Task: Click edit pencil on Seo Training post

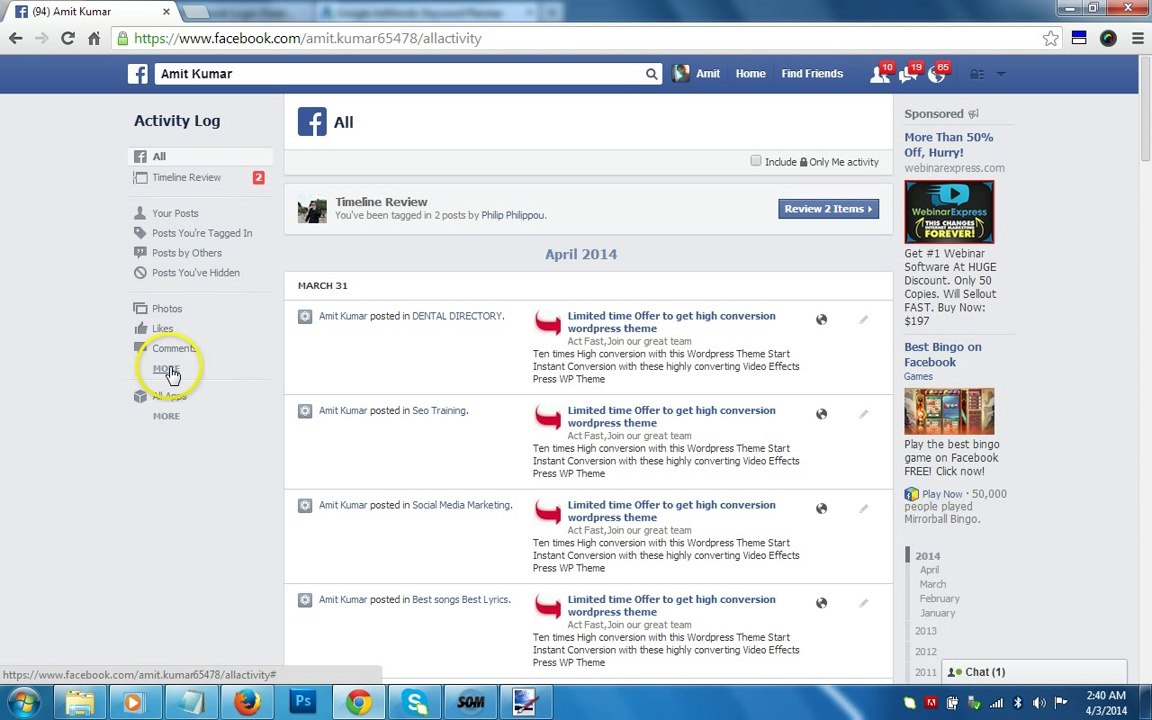Action: (x=864, y=414)
